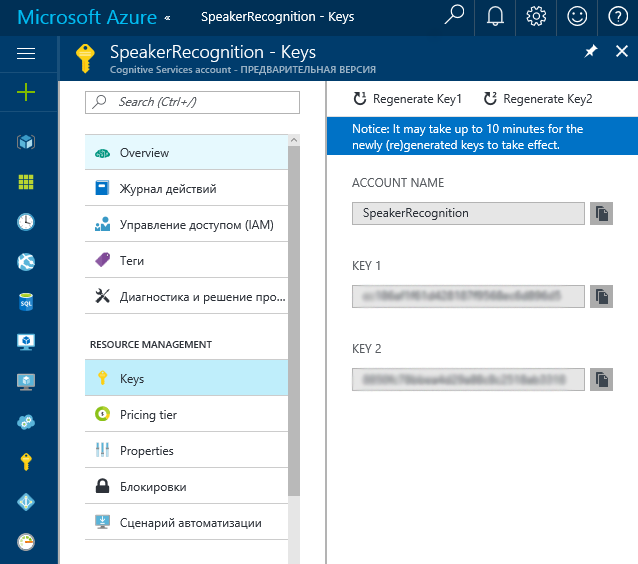Copy Key 1 to clipboard
Image resolution: width=638 pixels, height=564 pixels.
601,296
